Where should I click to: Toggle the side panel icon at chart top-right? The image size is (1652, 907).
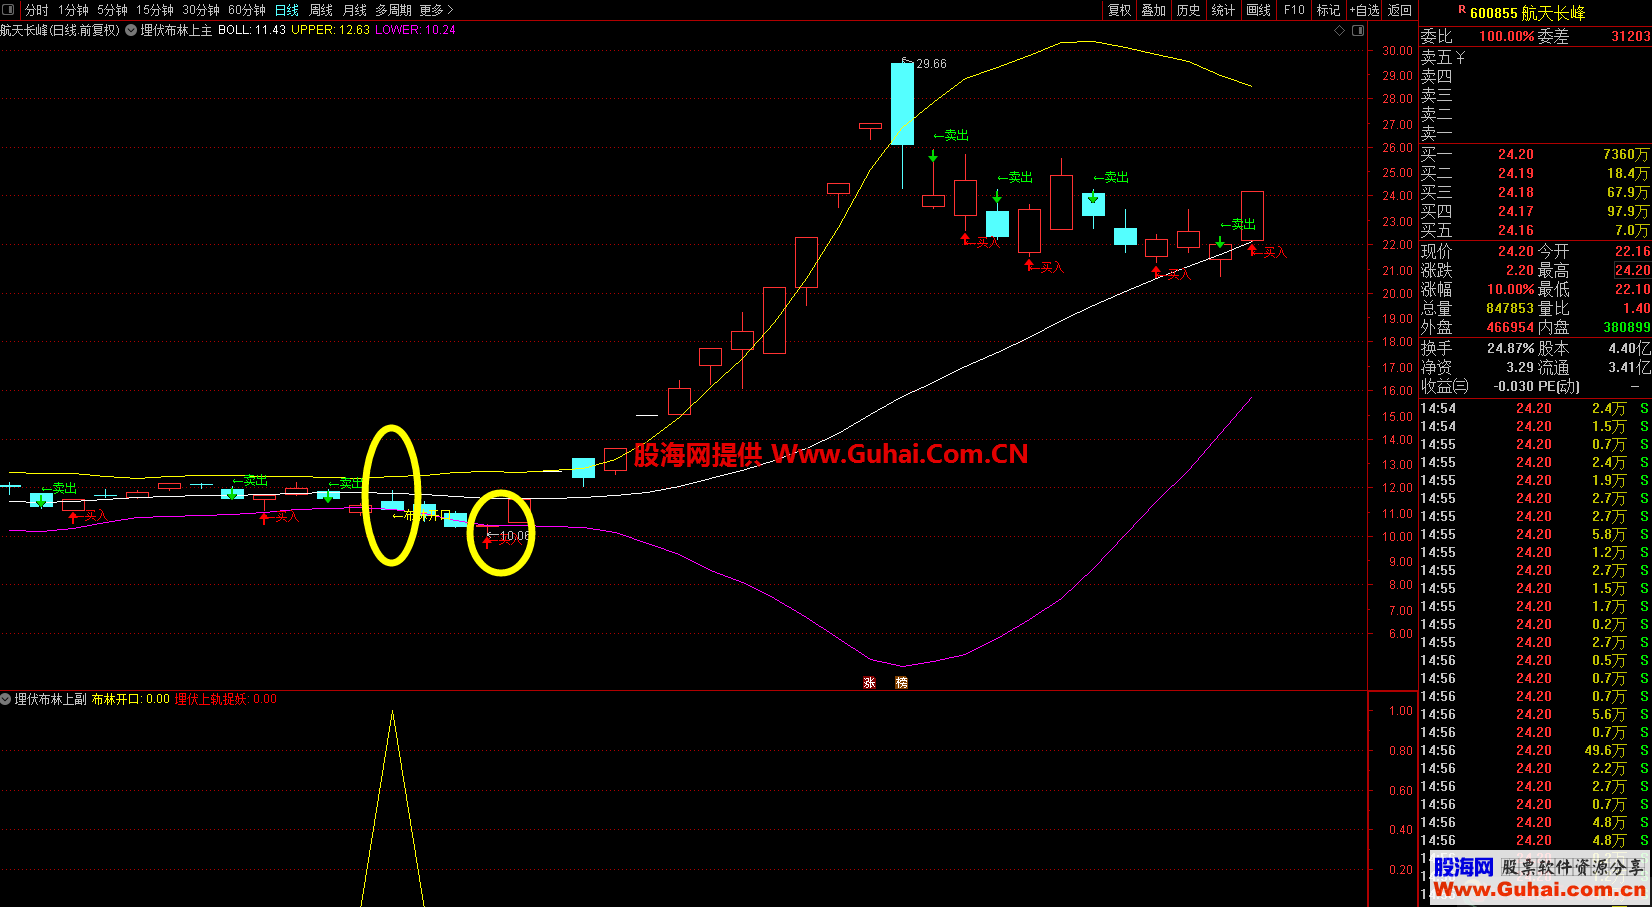pyautogui.click(x=1358, y=30)
